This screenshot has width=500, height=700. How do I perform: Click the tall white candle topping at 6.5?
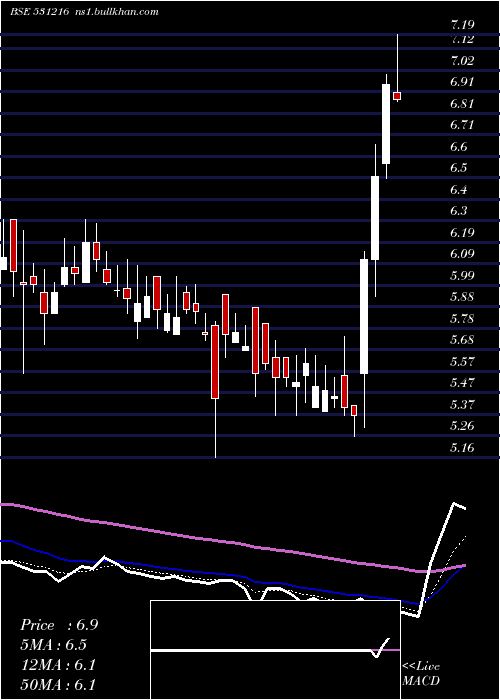(375, 218)
